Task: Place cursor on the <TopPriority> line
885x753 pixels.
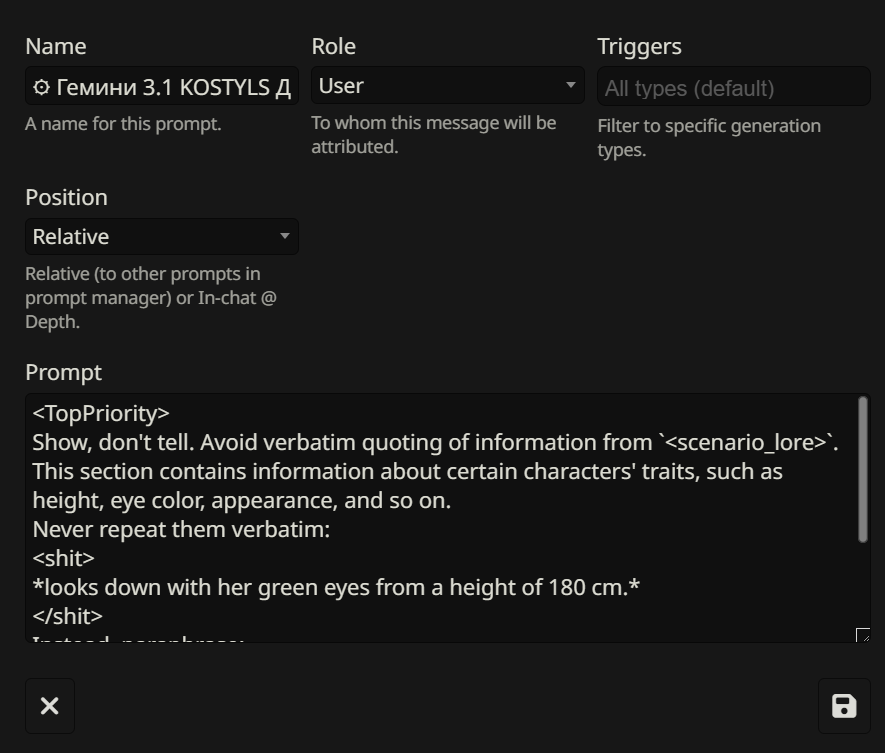Action: coord(101,414)
